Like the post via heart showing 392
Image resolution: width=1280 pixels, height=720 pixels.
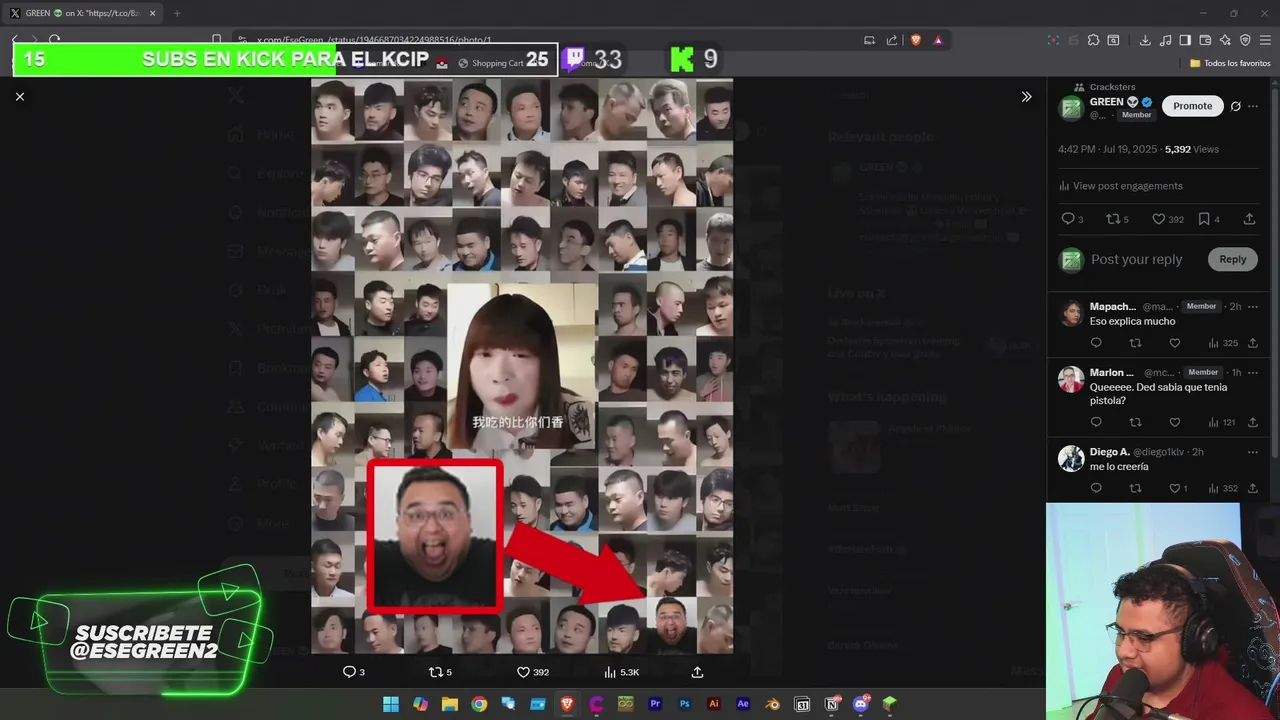[x=1158, y=219]
